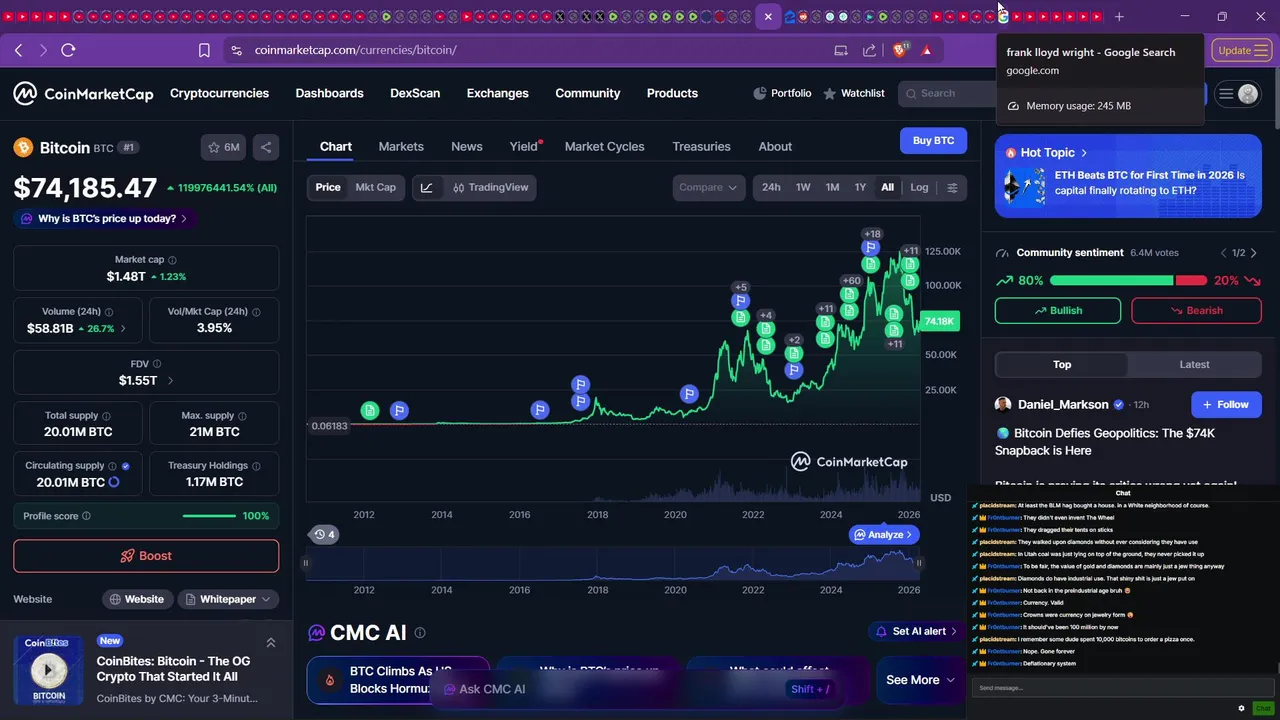
Task: Go to next sentiment page arrow
Action: 1254,253
